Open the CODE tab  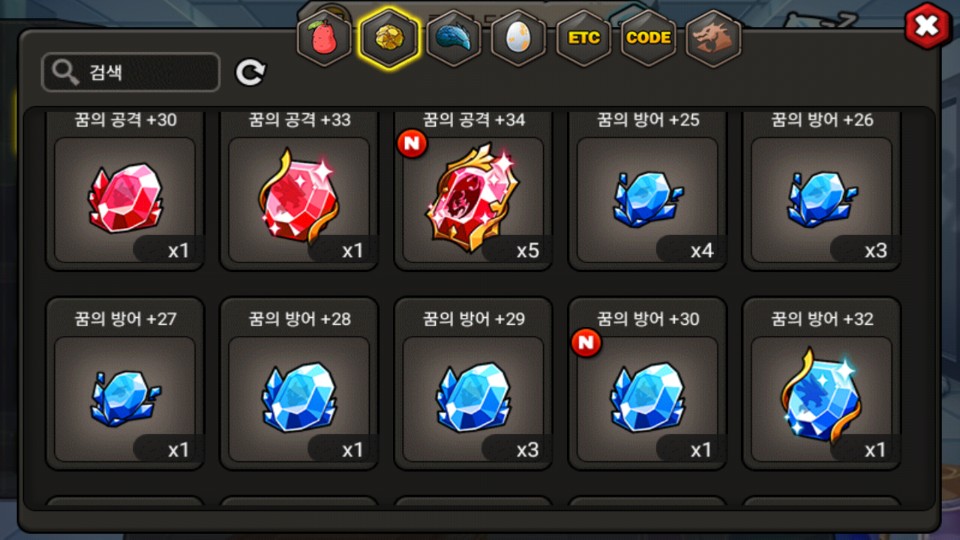(x=648, y=38)
